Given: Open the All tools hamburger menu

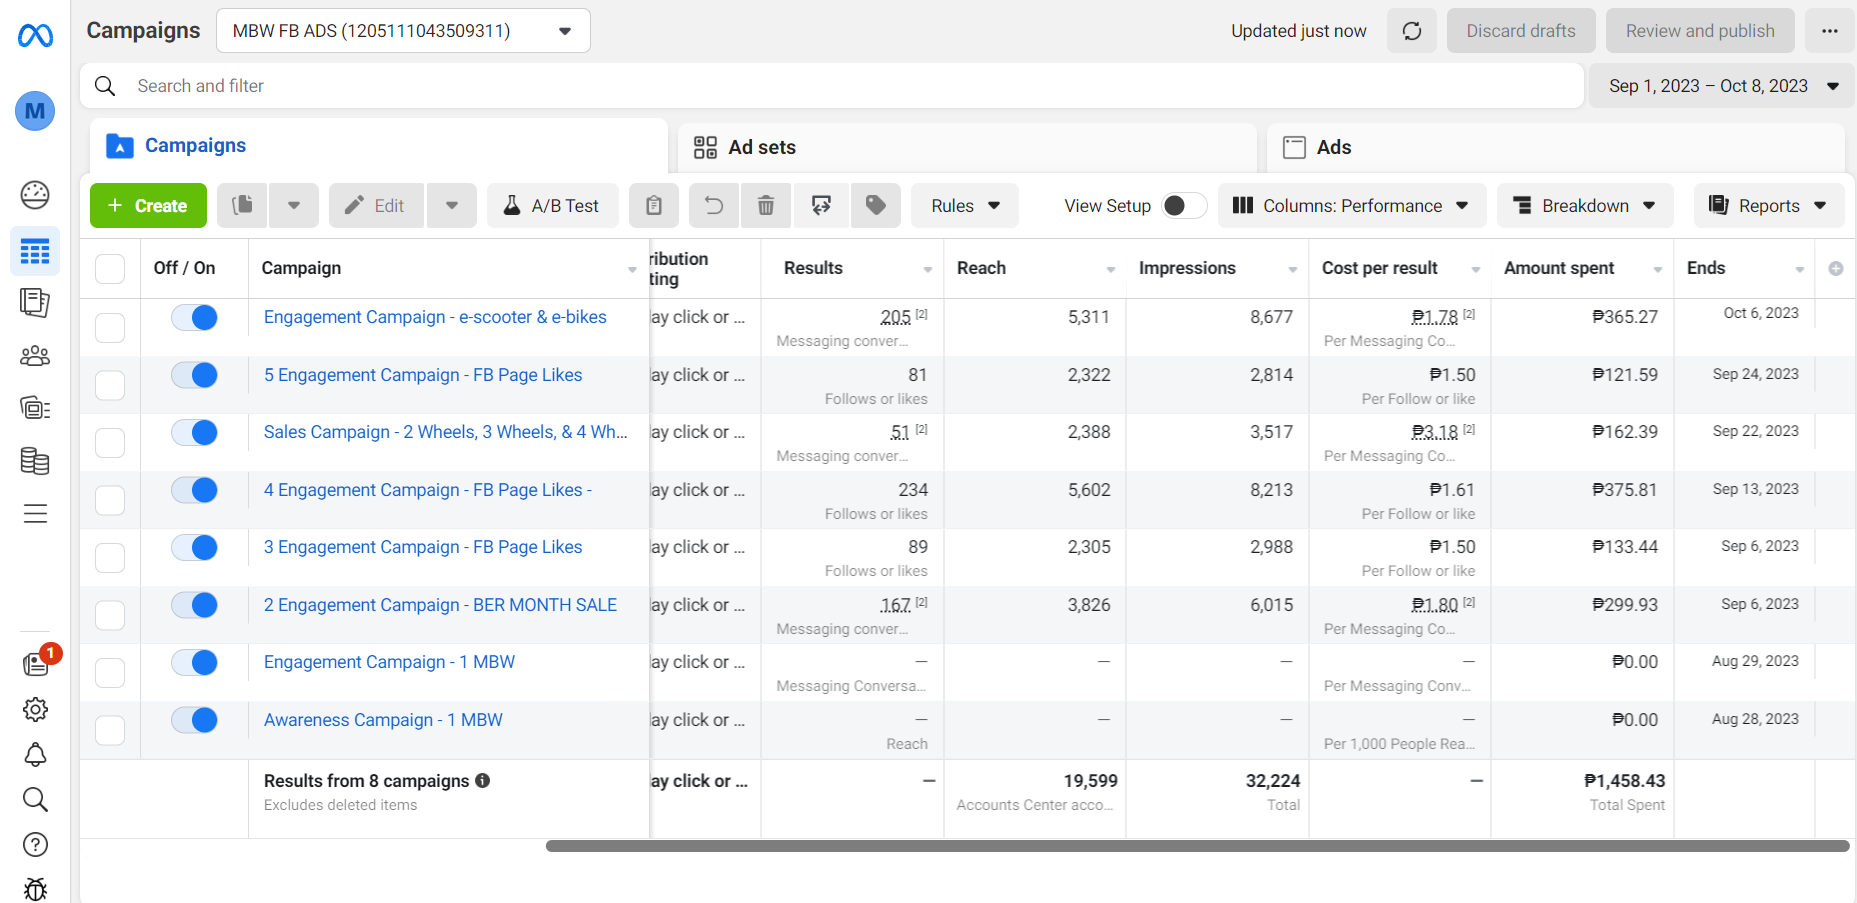Looking at the screenshot, I should click(x=35, y=514).
